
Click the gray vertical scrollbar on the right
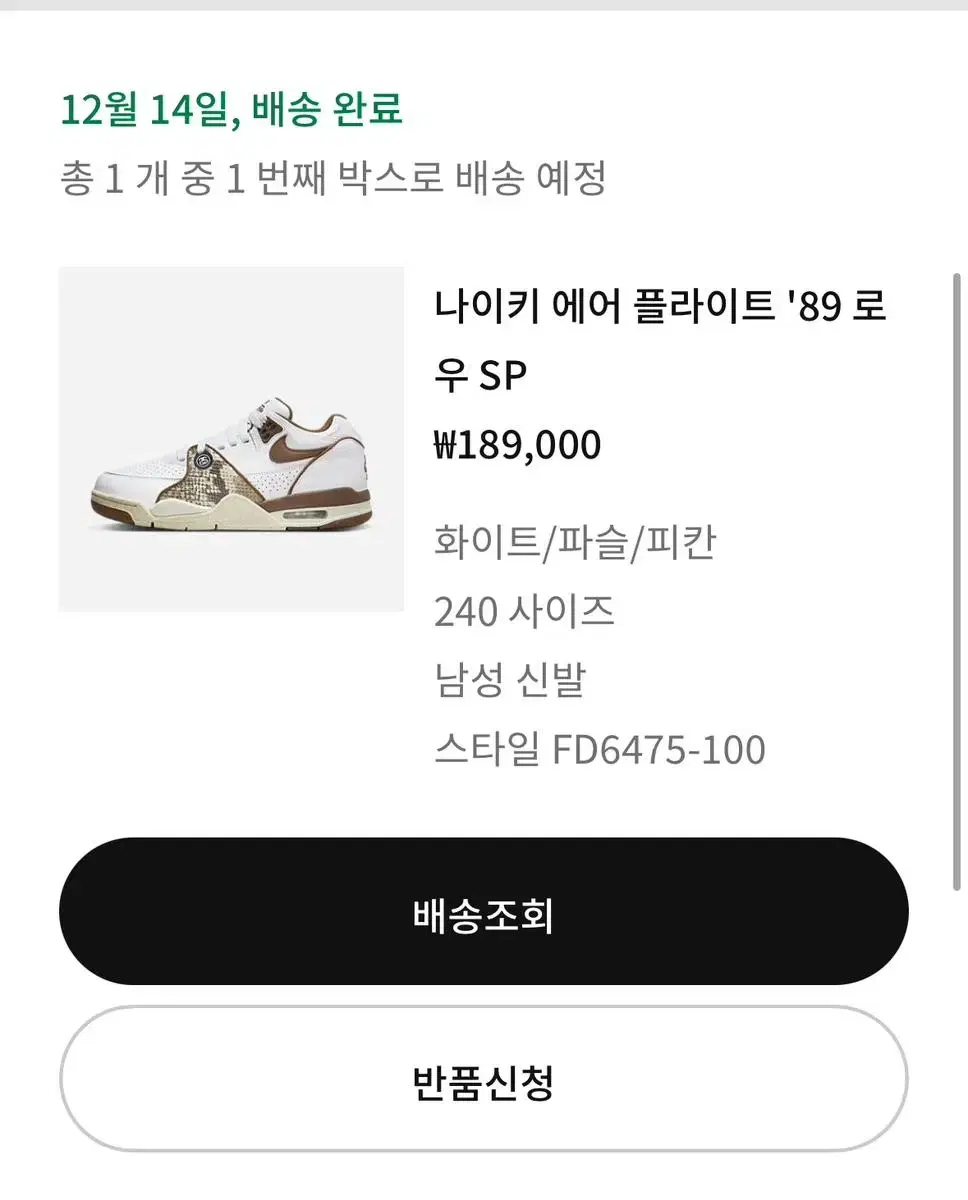coord(957,580)
